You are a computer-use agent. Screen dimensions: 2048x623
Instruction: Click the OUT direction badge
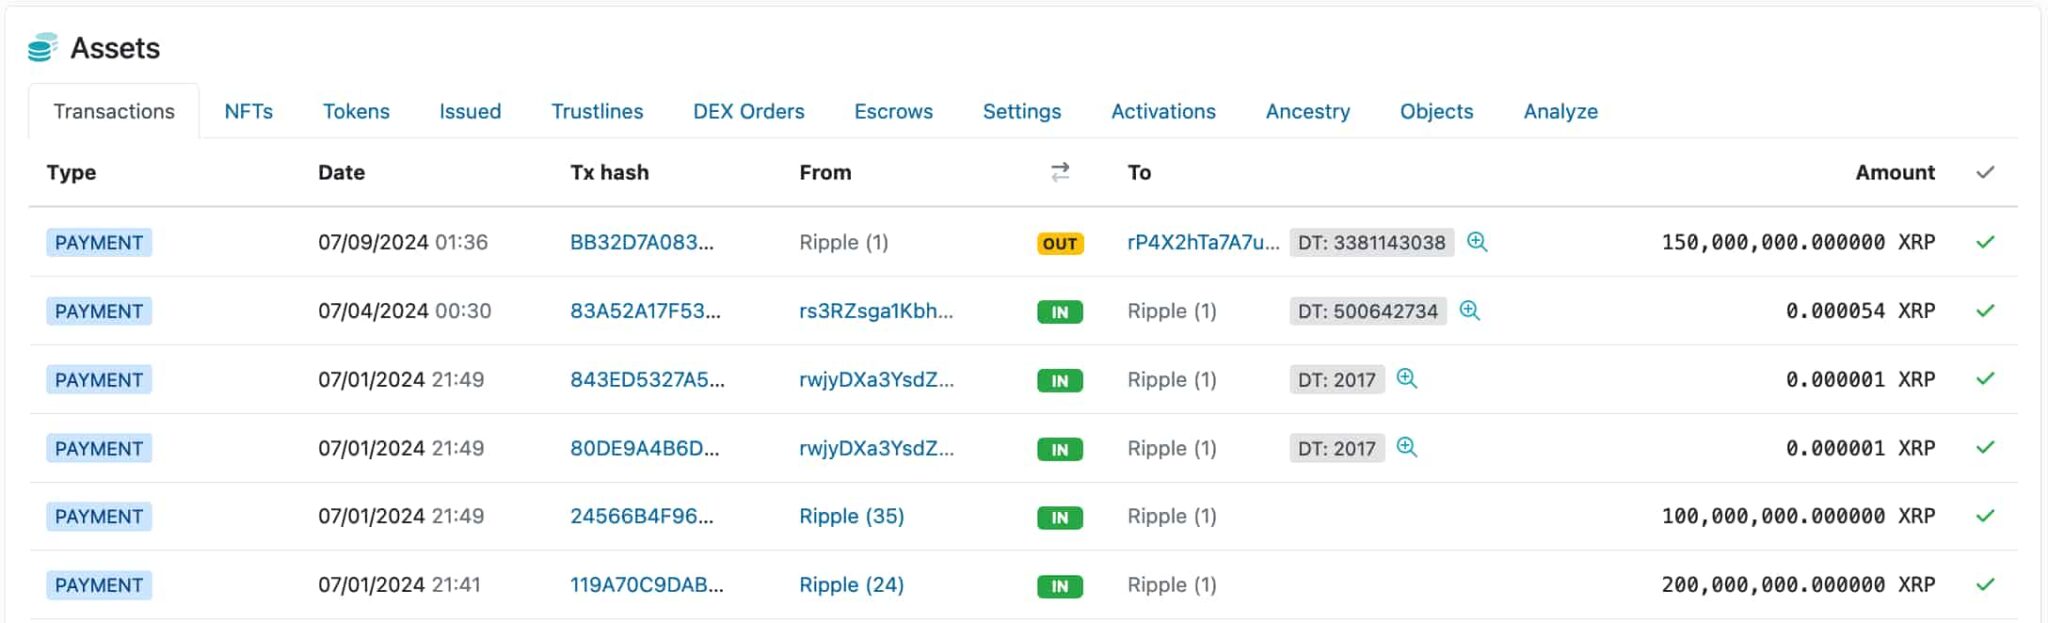[x=1060, y=243]
